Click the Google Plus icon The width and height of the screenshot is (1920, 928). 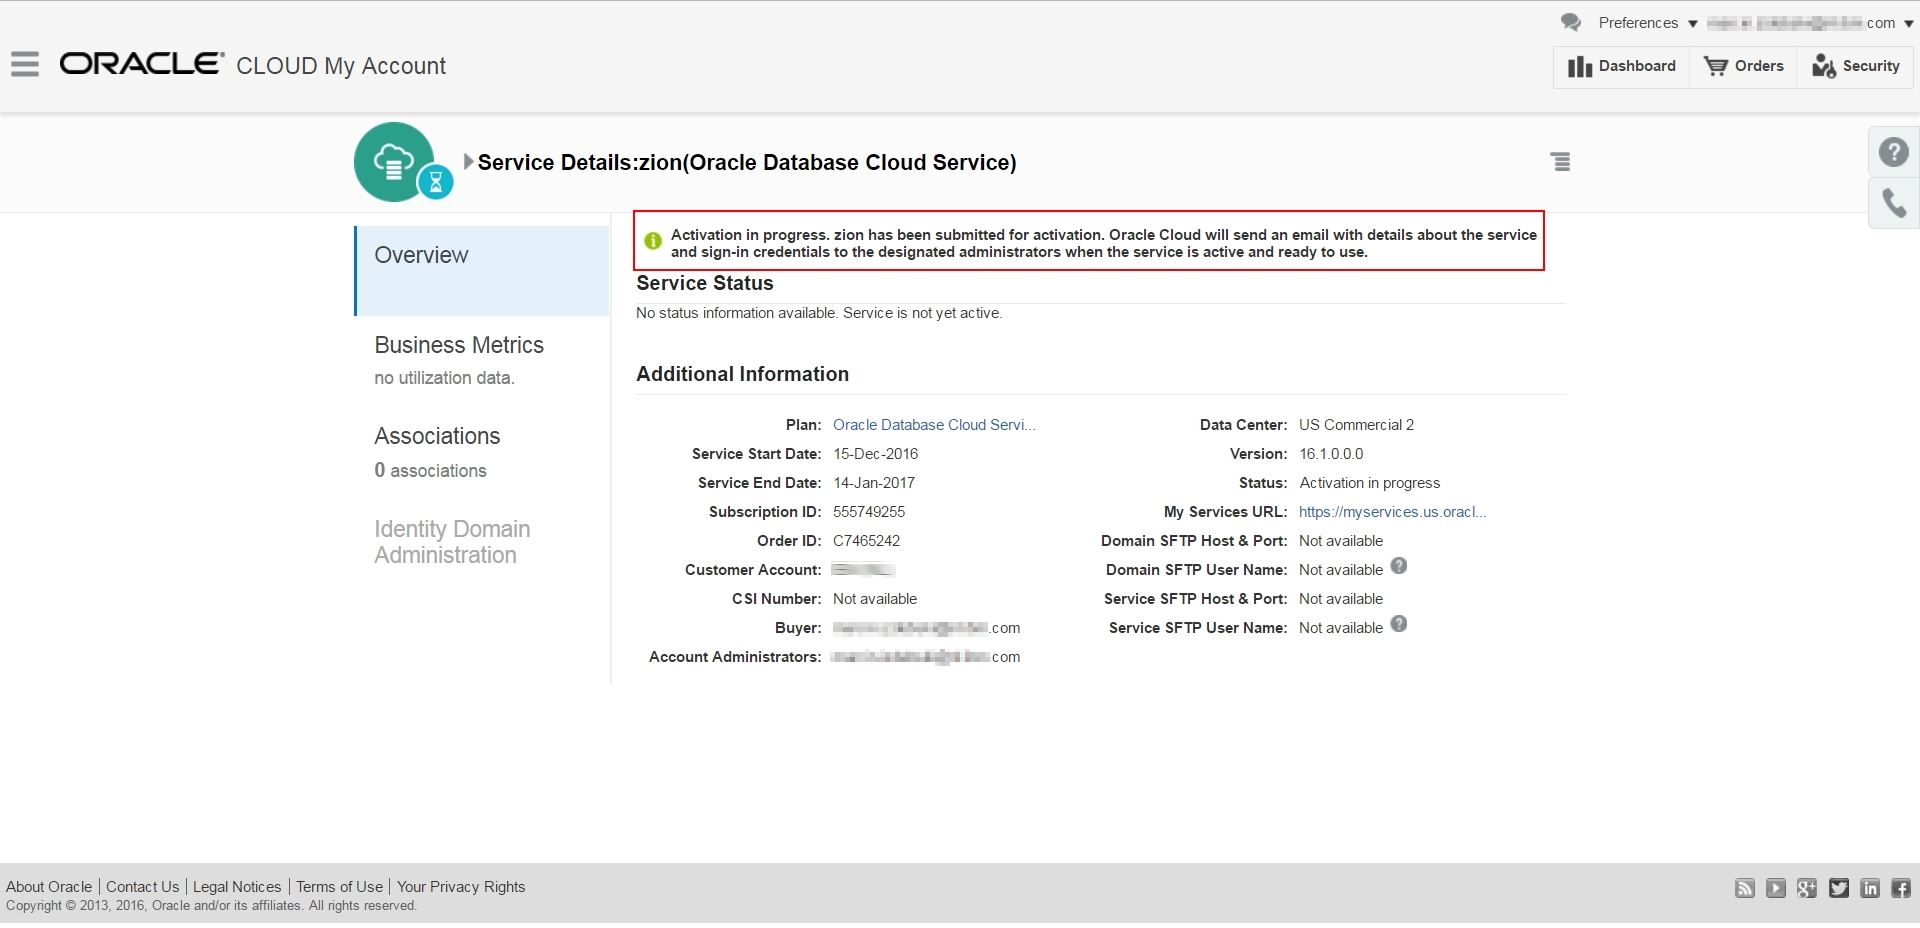pyautogui.click(x=1807, y=888)
